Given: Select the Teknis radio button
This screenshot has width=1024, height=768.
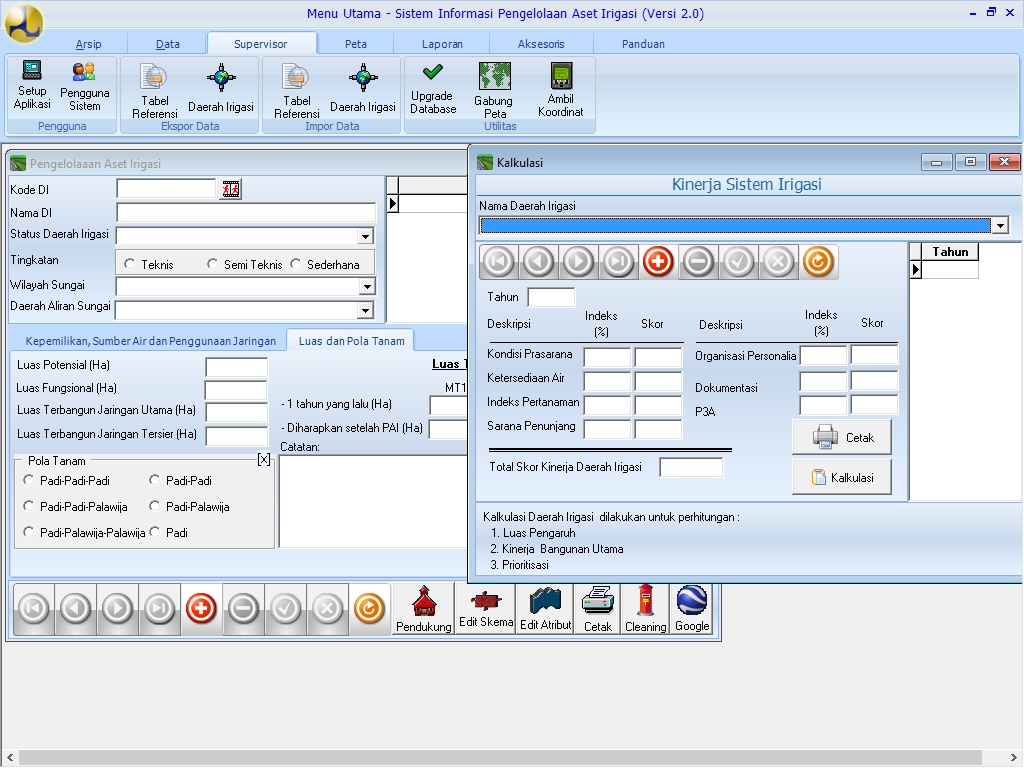Looking at the screenshot, I should coord(130,265).
